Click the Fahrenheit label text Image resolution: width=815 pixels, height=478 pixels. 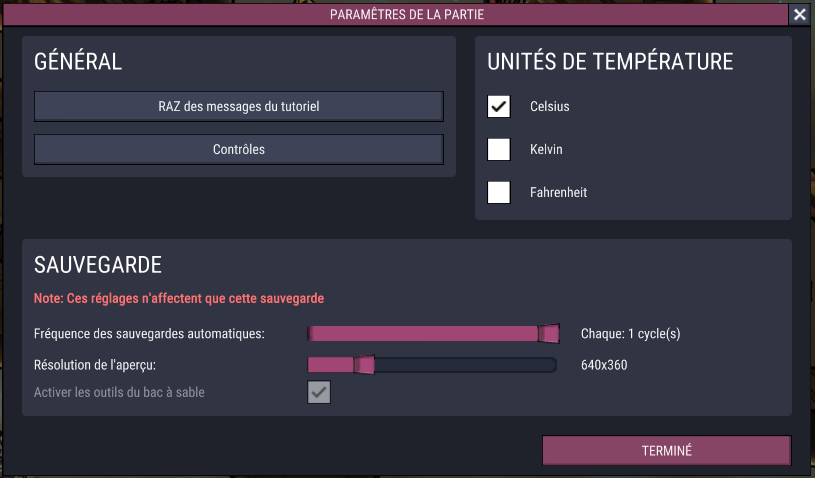point(558,192)
